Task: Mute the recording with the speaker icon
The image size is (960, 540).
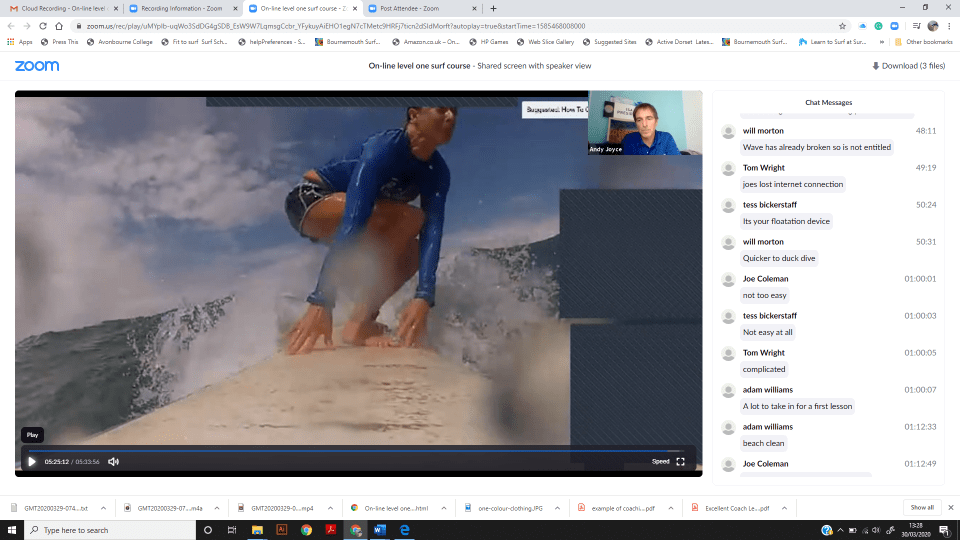Action: [x=113, y=461]
